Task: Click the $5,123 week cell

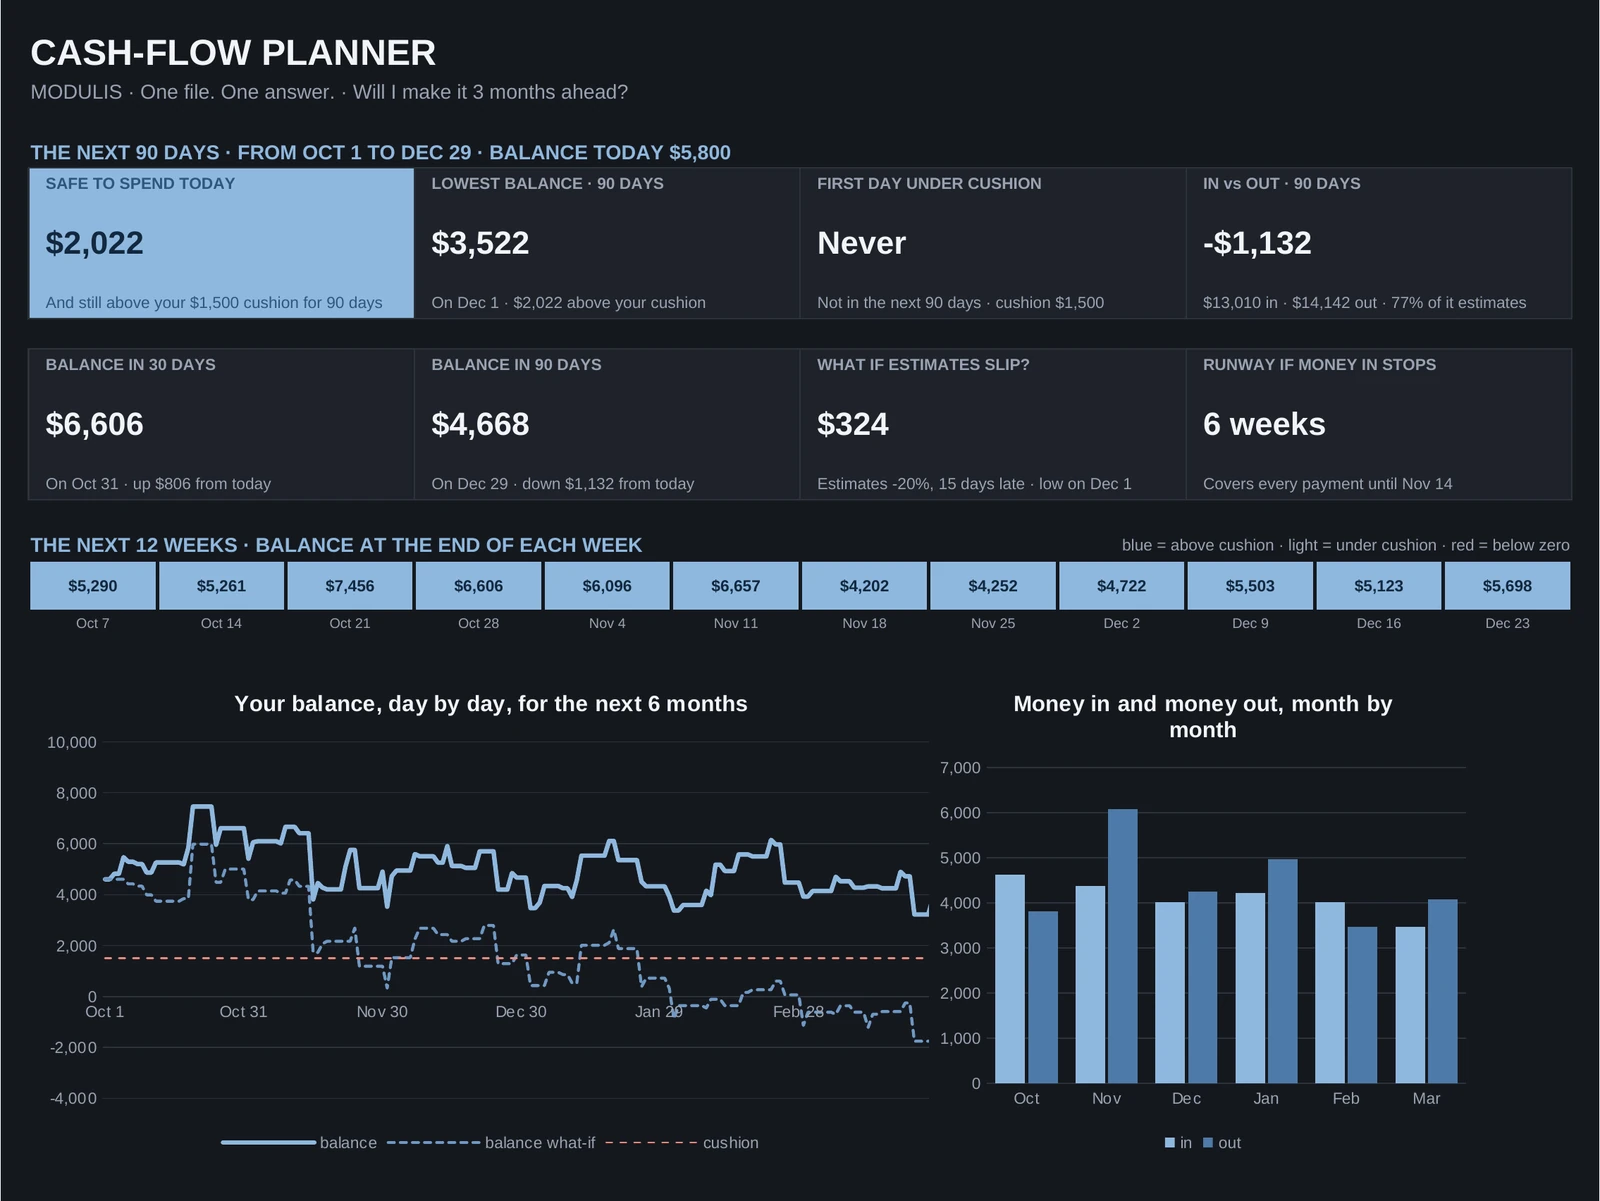Action: pos(1379,586)
